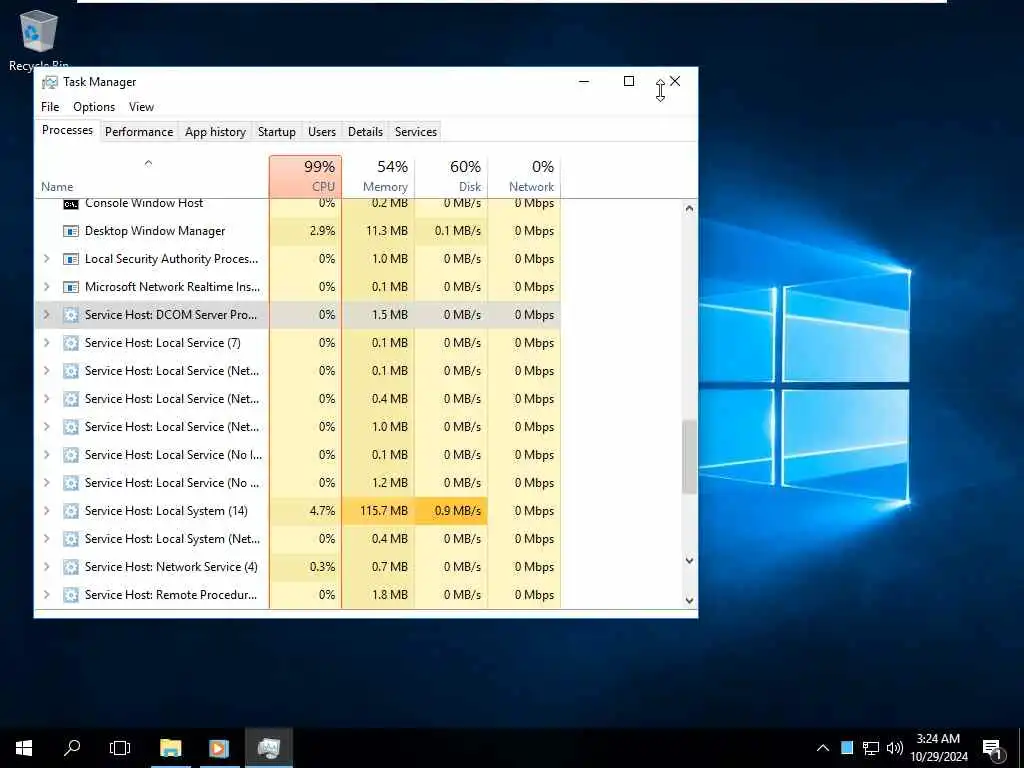Open the media player taskbar icon

(219, 748)
